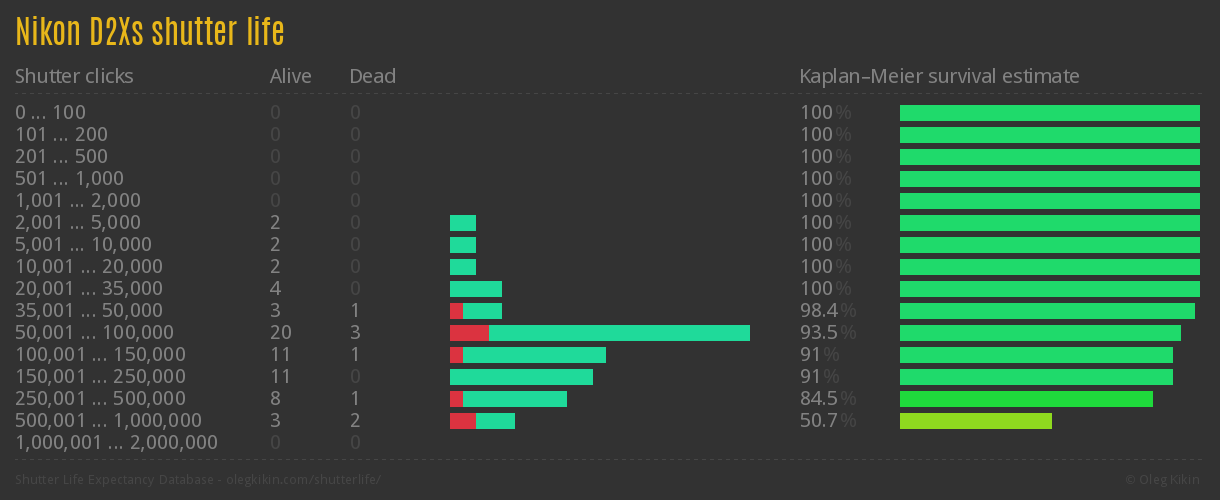Click the yellow-green 50.7% survival bar
Screen dimensions: 1220x500
975,421
